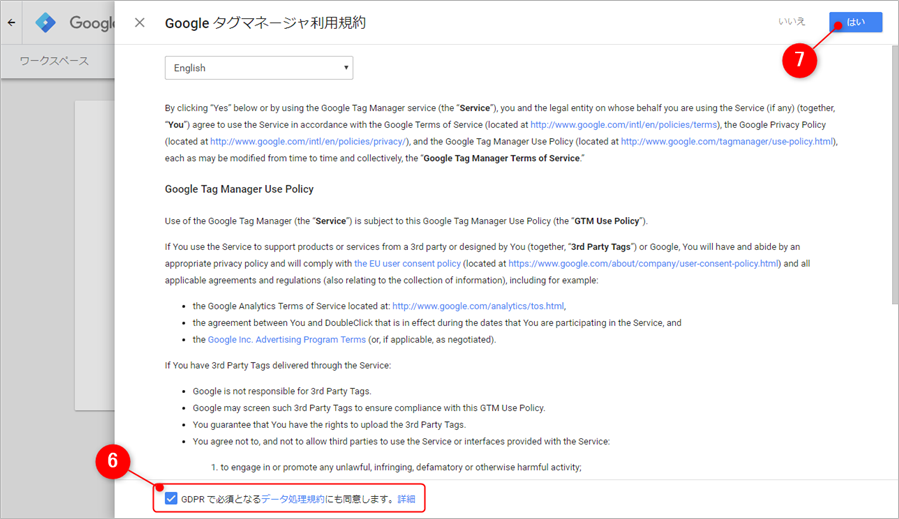The width and height of the screenshot is (899, 519).
Task: Open the 詳細 link
Action: [406, 499]
